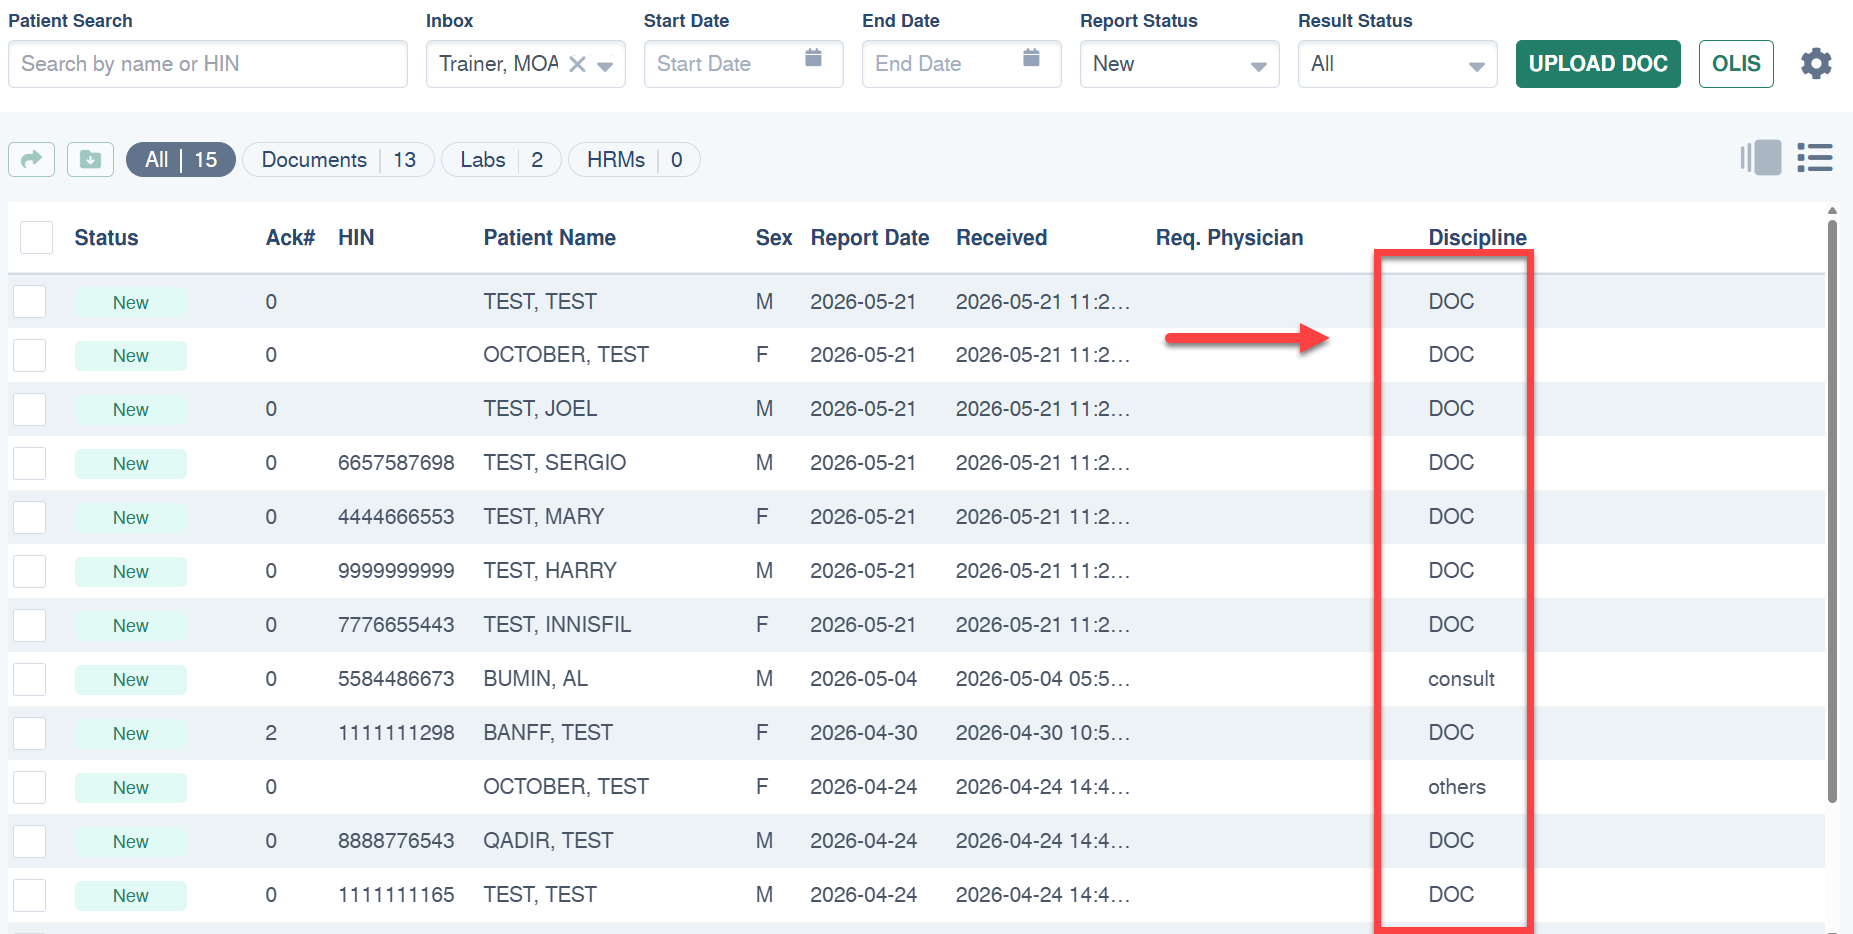Click the UPLOAD DOC button

coord(1598,64)
